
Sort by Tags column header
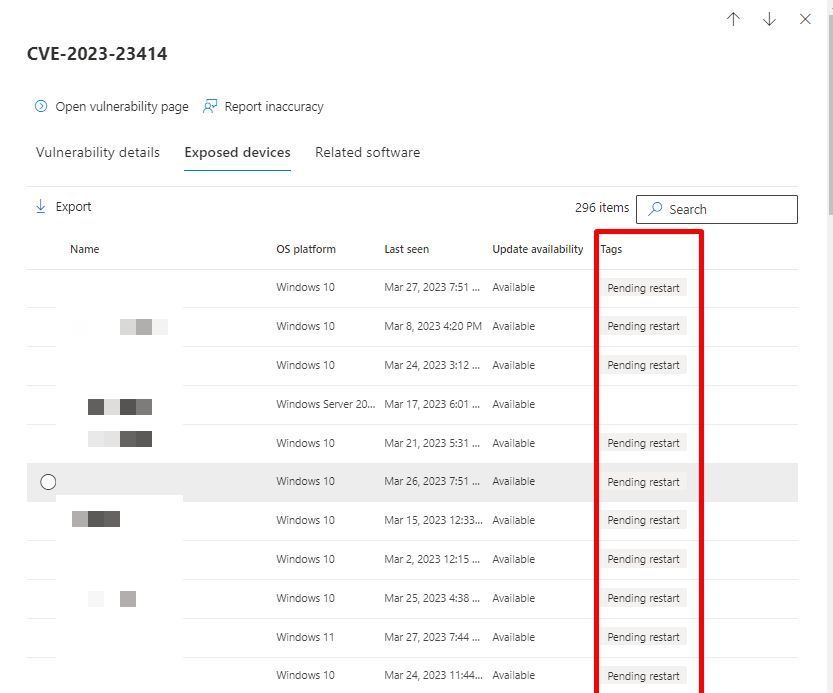point(611,249)
